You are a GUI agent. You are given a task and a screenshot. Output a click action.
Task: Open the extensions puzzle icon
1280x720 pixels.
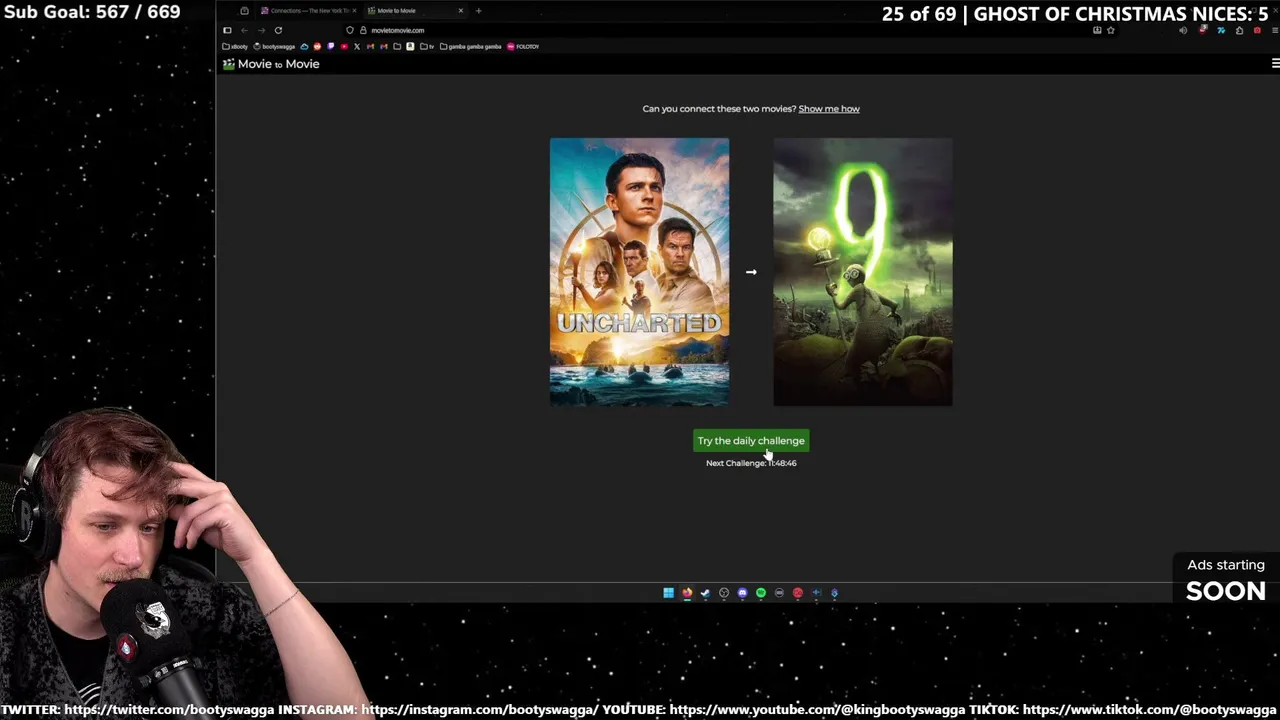click(x=1239, y=30)
